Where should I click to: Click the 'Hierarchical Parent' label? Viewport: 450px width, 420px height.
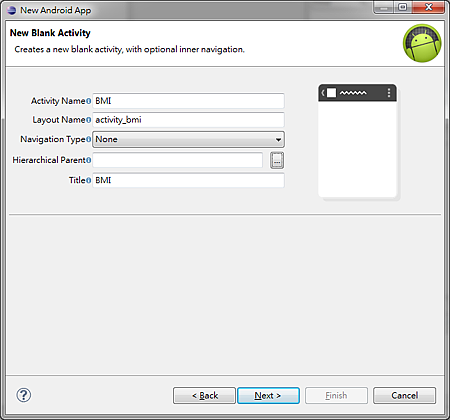tap(49, 160)
